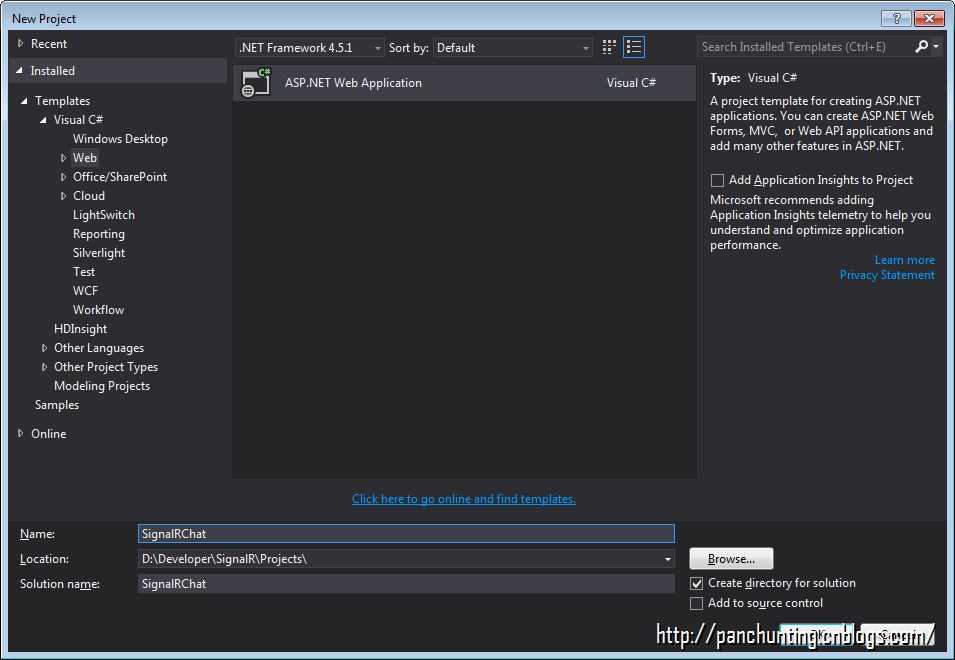
Task: Select Silverlight category
Action: pyautogui.click(x=99, y=253)
